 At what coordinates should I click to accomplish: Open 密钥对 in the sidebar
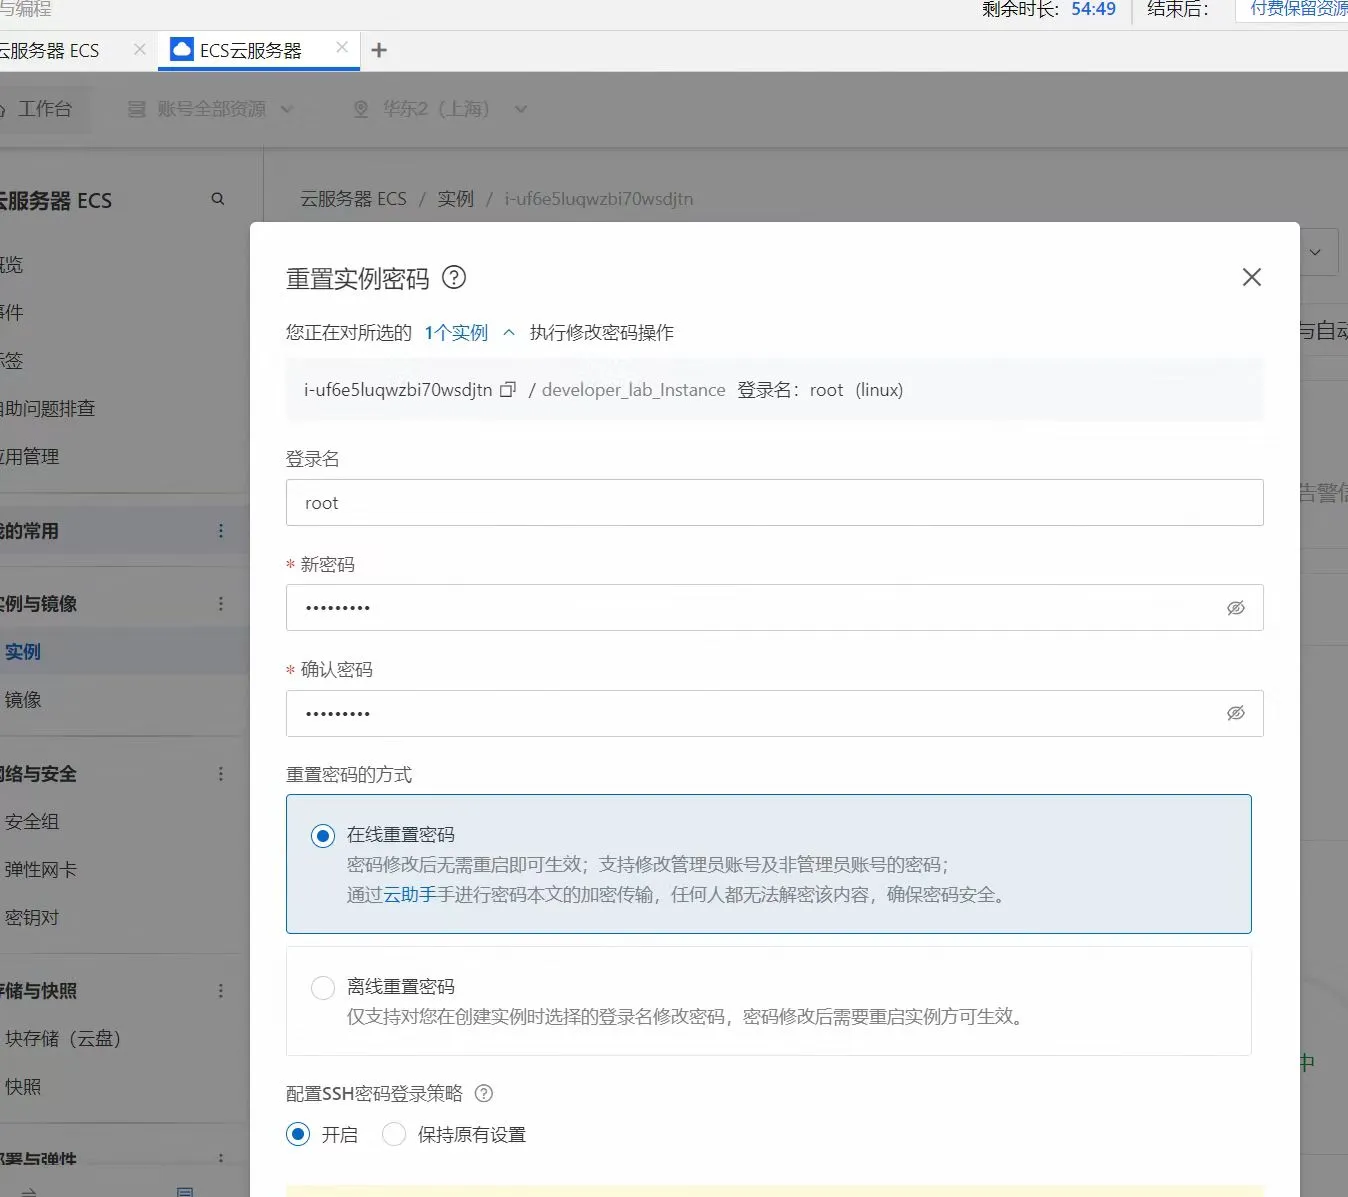(32, 918)
